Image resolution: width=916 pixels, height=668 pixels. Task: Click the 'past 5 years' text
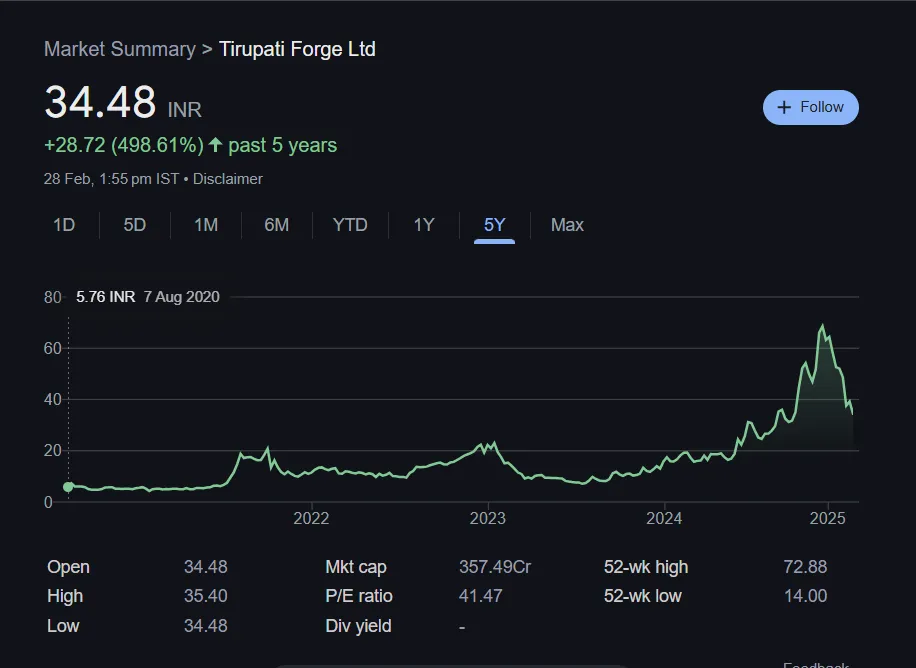pyautogui.click(x=283, y=145)
